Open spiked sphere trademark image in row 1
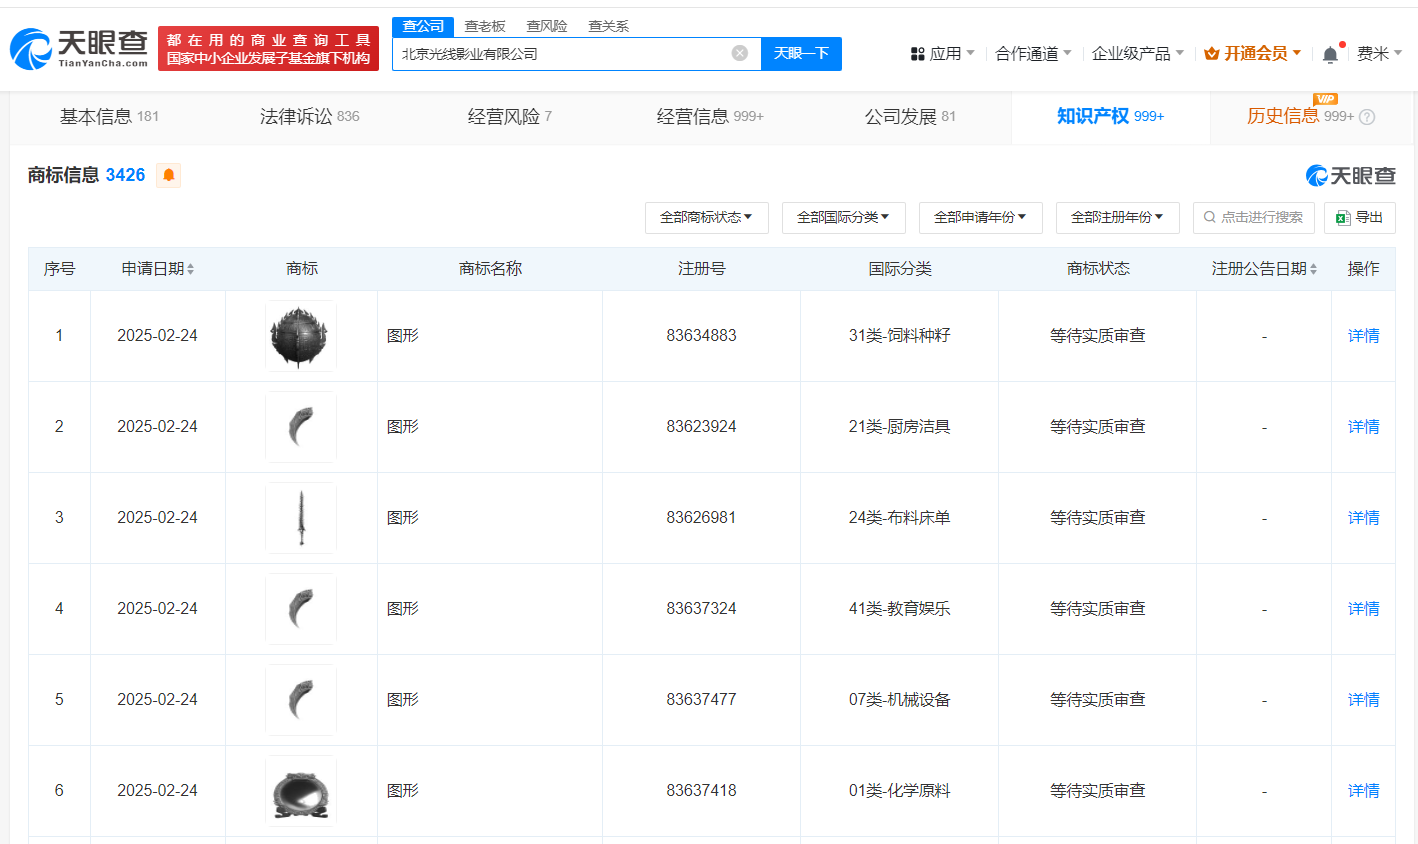Viewport: 1418px width, 844px height. (301, 336)
